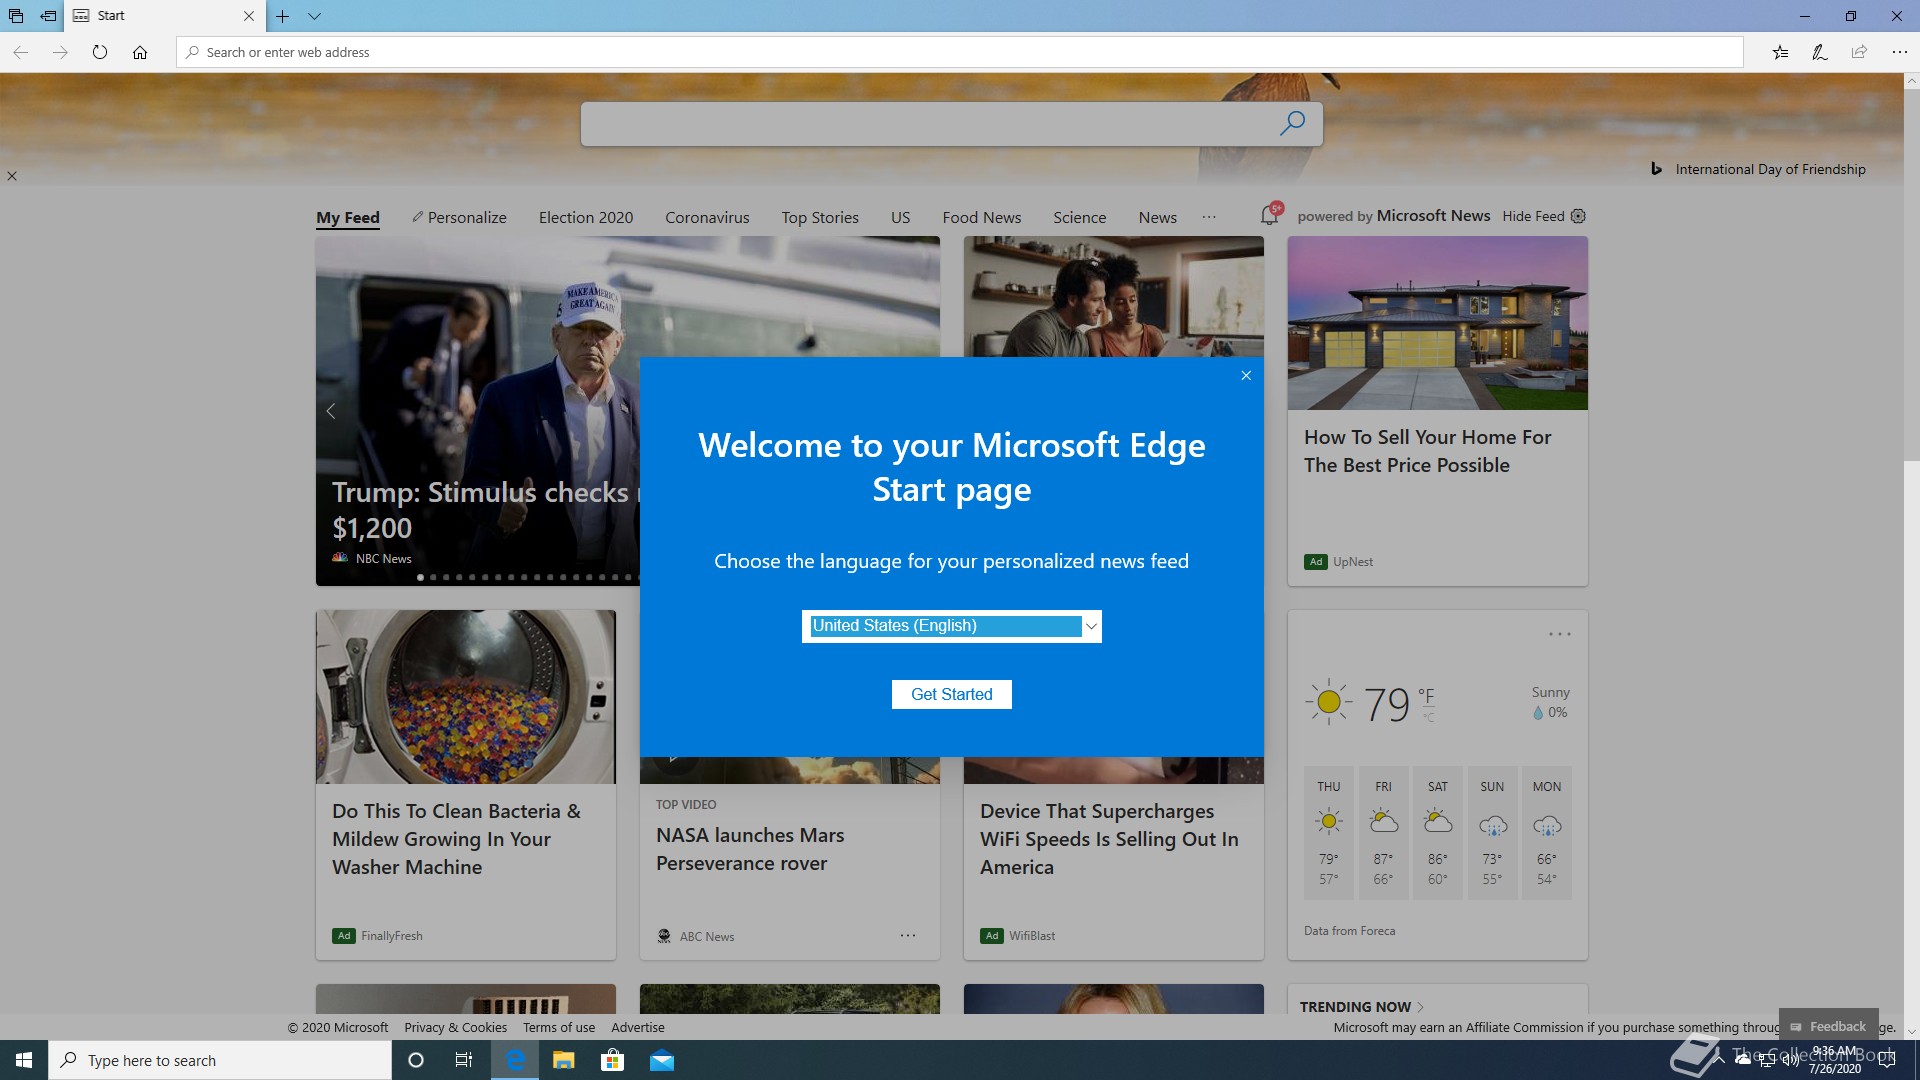Click the tabs you've set aside icon
1920x1080 pixels.
pyautogui.click(x=16, y=16)
